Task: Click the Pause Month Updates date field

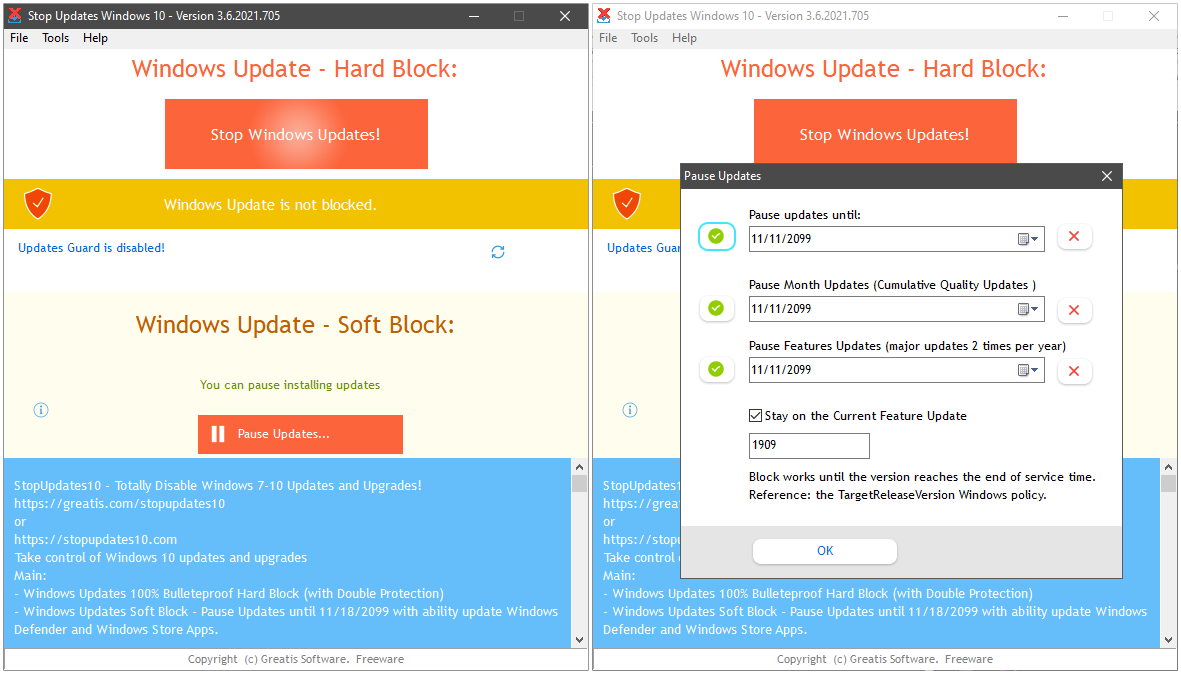Action: [896, 309]
